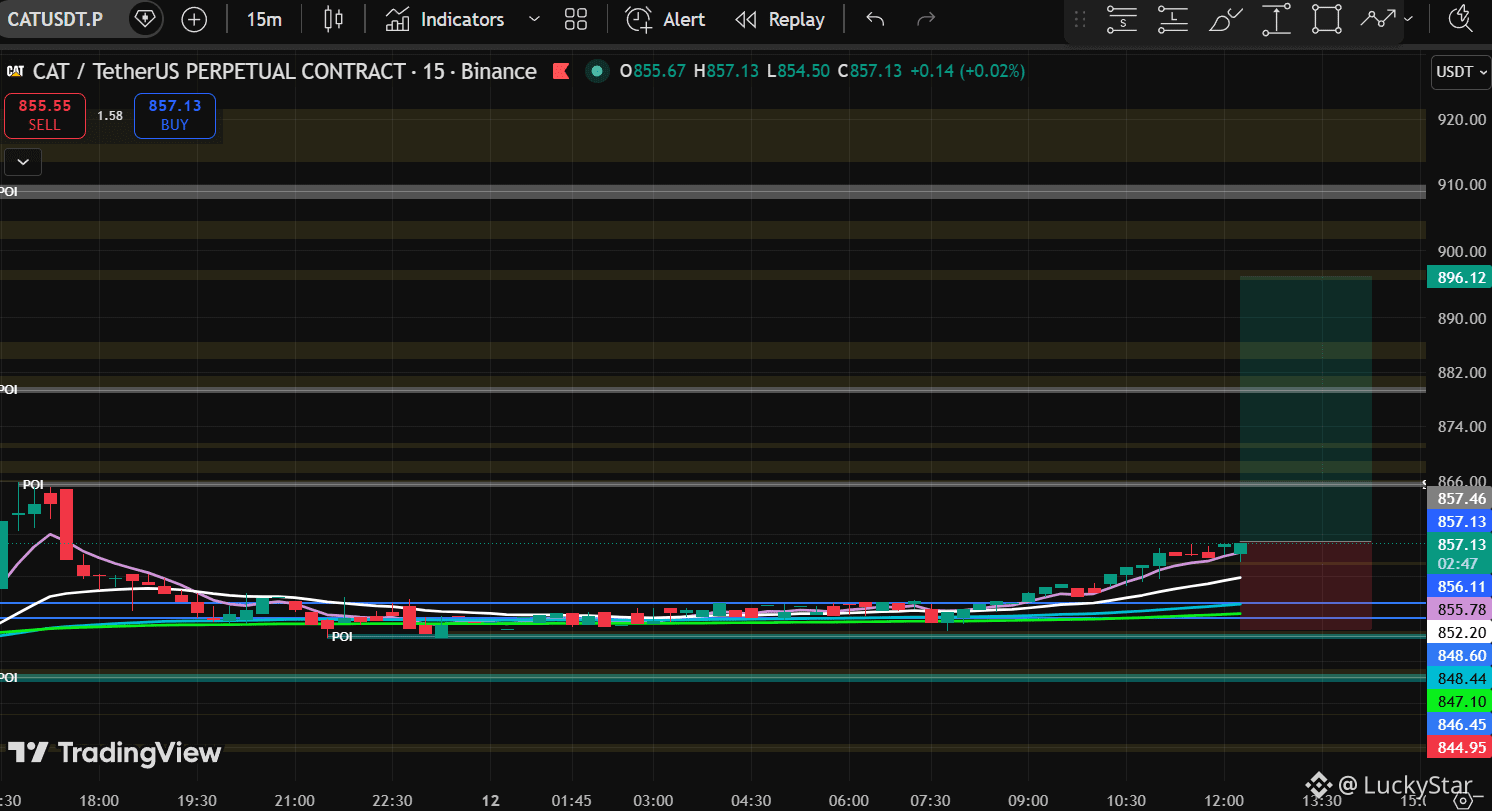The image size is (1492, 811).
Task: Select the green profit zone of the long position
Action: coord(1305,409)
